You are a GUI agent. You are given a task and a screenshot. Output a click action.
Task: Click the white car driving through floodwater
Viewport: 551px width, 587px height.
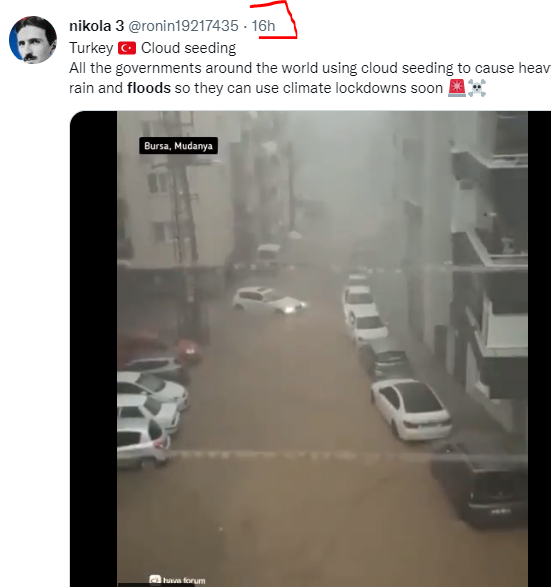click(269, 300)
